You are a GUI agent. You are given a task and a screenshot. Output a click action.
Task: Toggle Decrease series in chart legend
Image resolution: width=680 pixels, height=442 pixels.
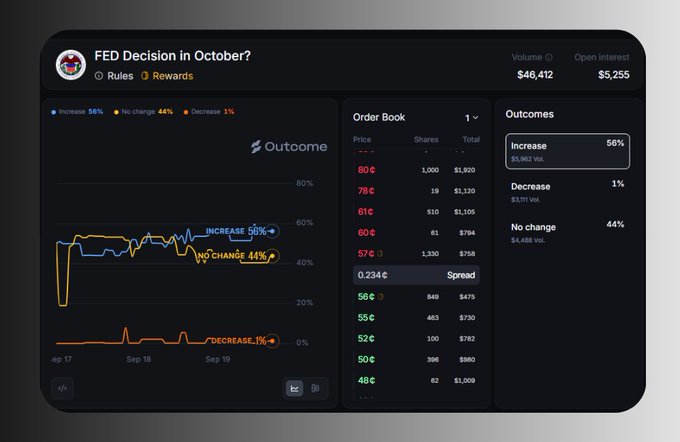pyautogui.click(x=209, y=111)
